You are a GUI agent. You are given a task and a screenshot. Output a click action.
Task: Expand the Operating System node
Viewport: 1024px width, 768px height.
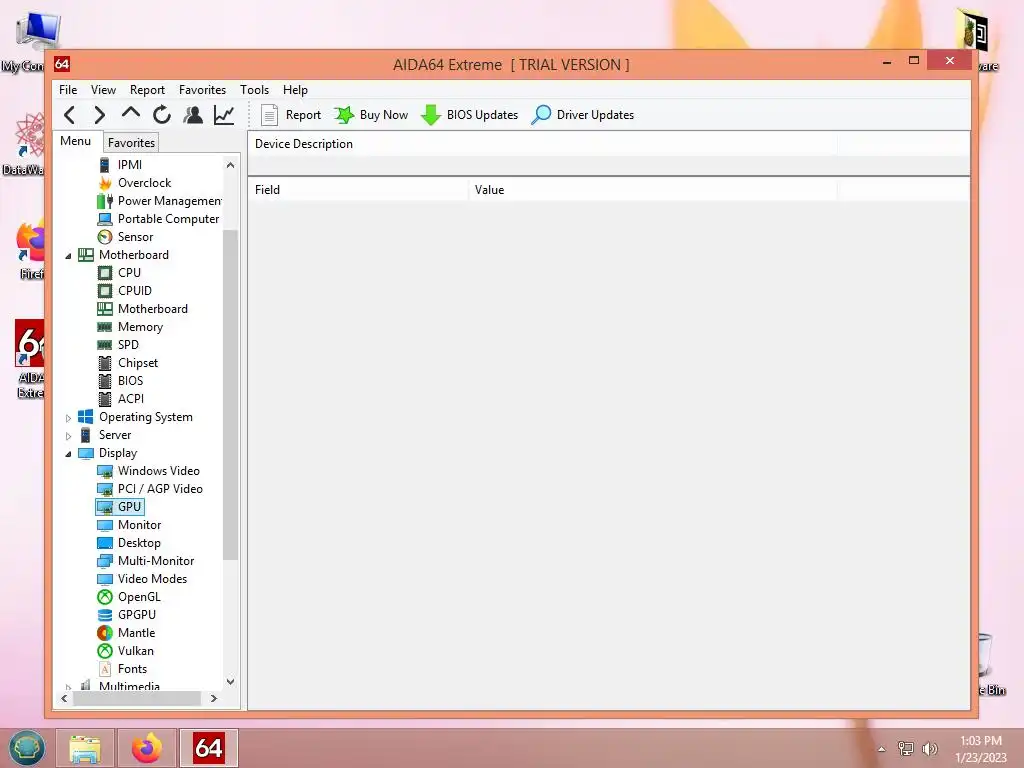click(x=68, y=418)
